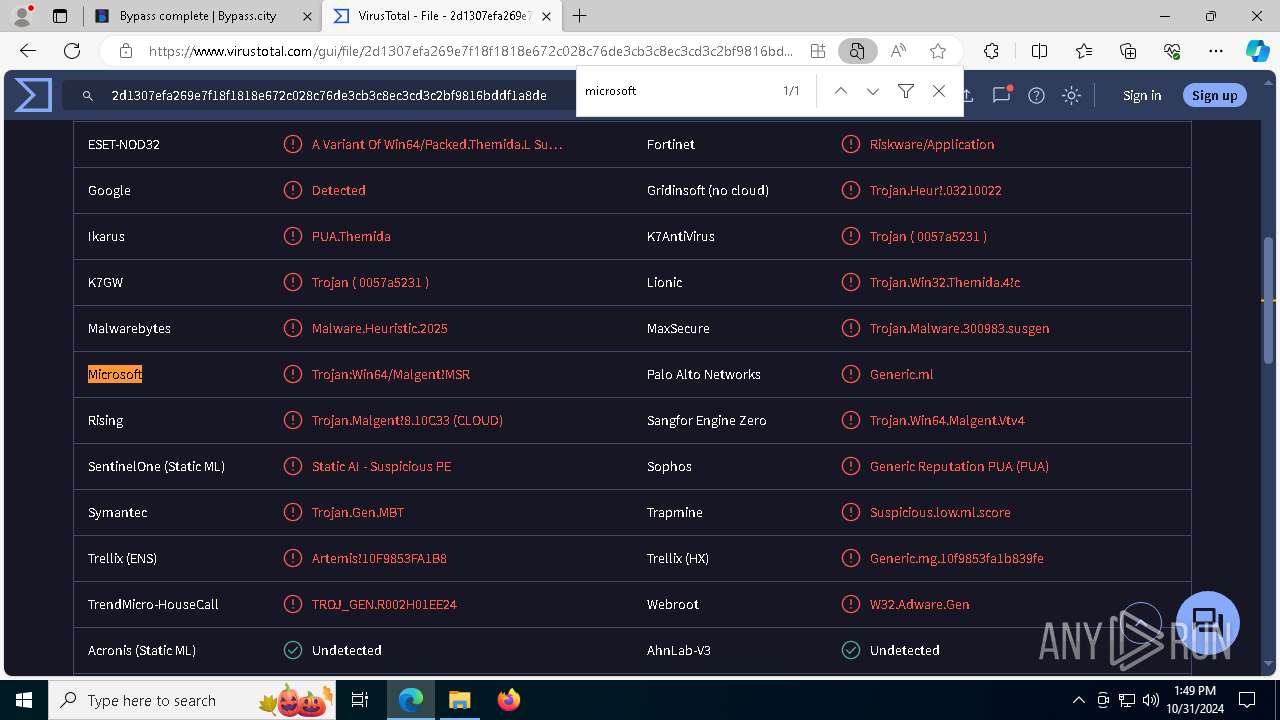Open a new browser tab
The height and width of the screenshot is (720, 1280).
(x=580, y=16)
